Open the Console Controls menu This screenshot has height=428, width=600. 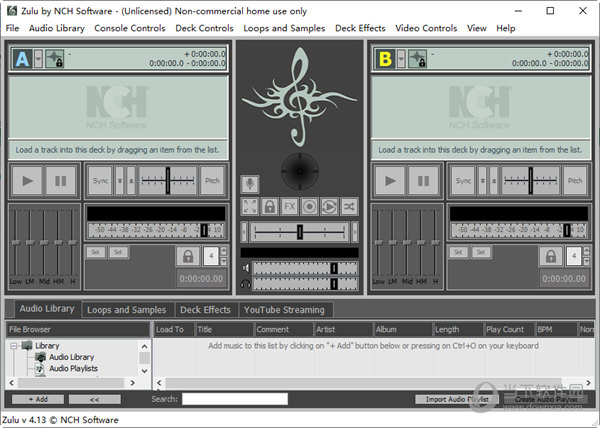click(130, 28)
